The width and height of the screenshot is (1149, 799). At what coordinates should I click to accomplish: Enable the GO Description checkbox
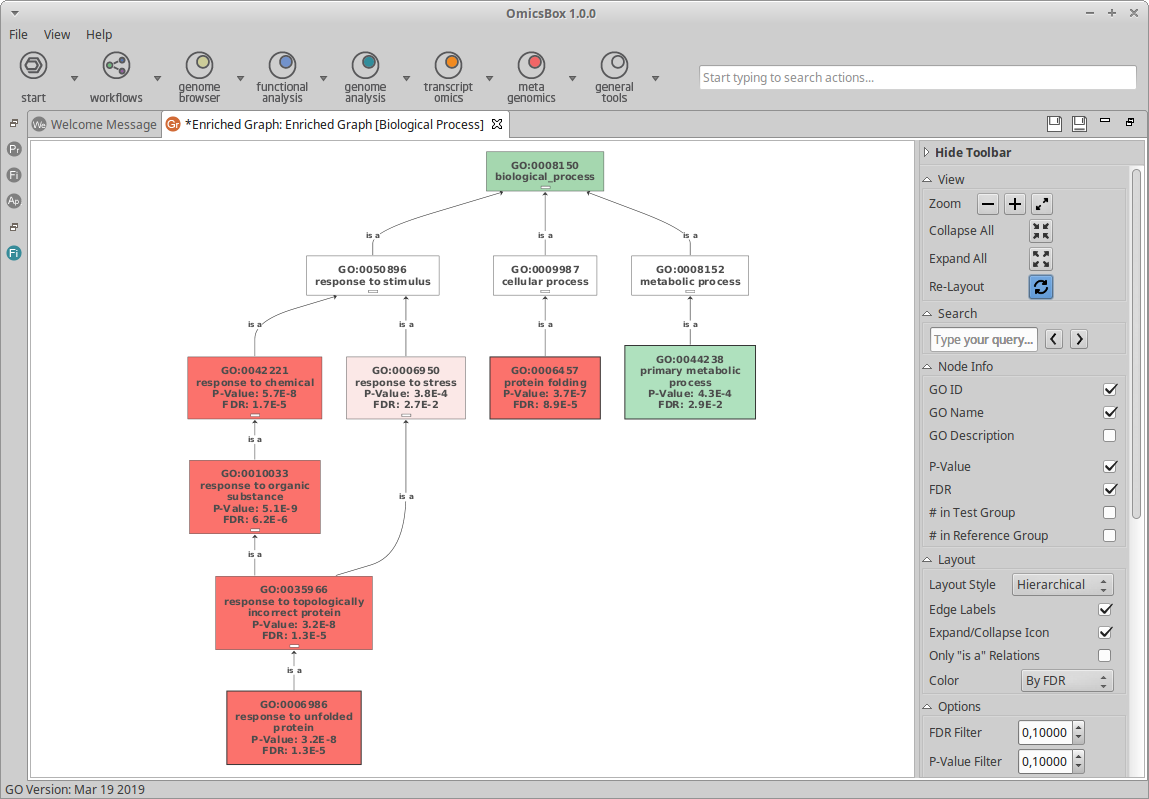click(x=1109, y=436)
